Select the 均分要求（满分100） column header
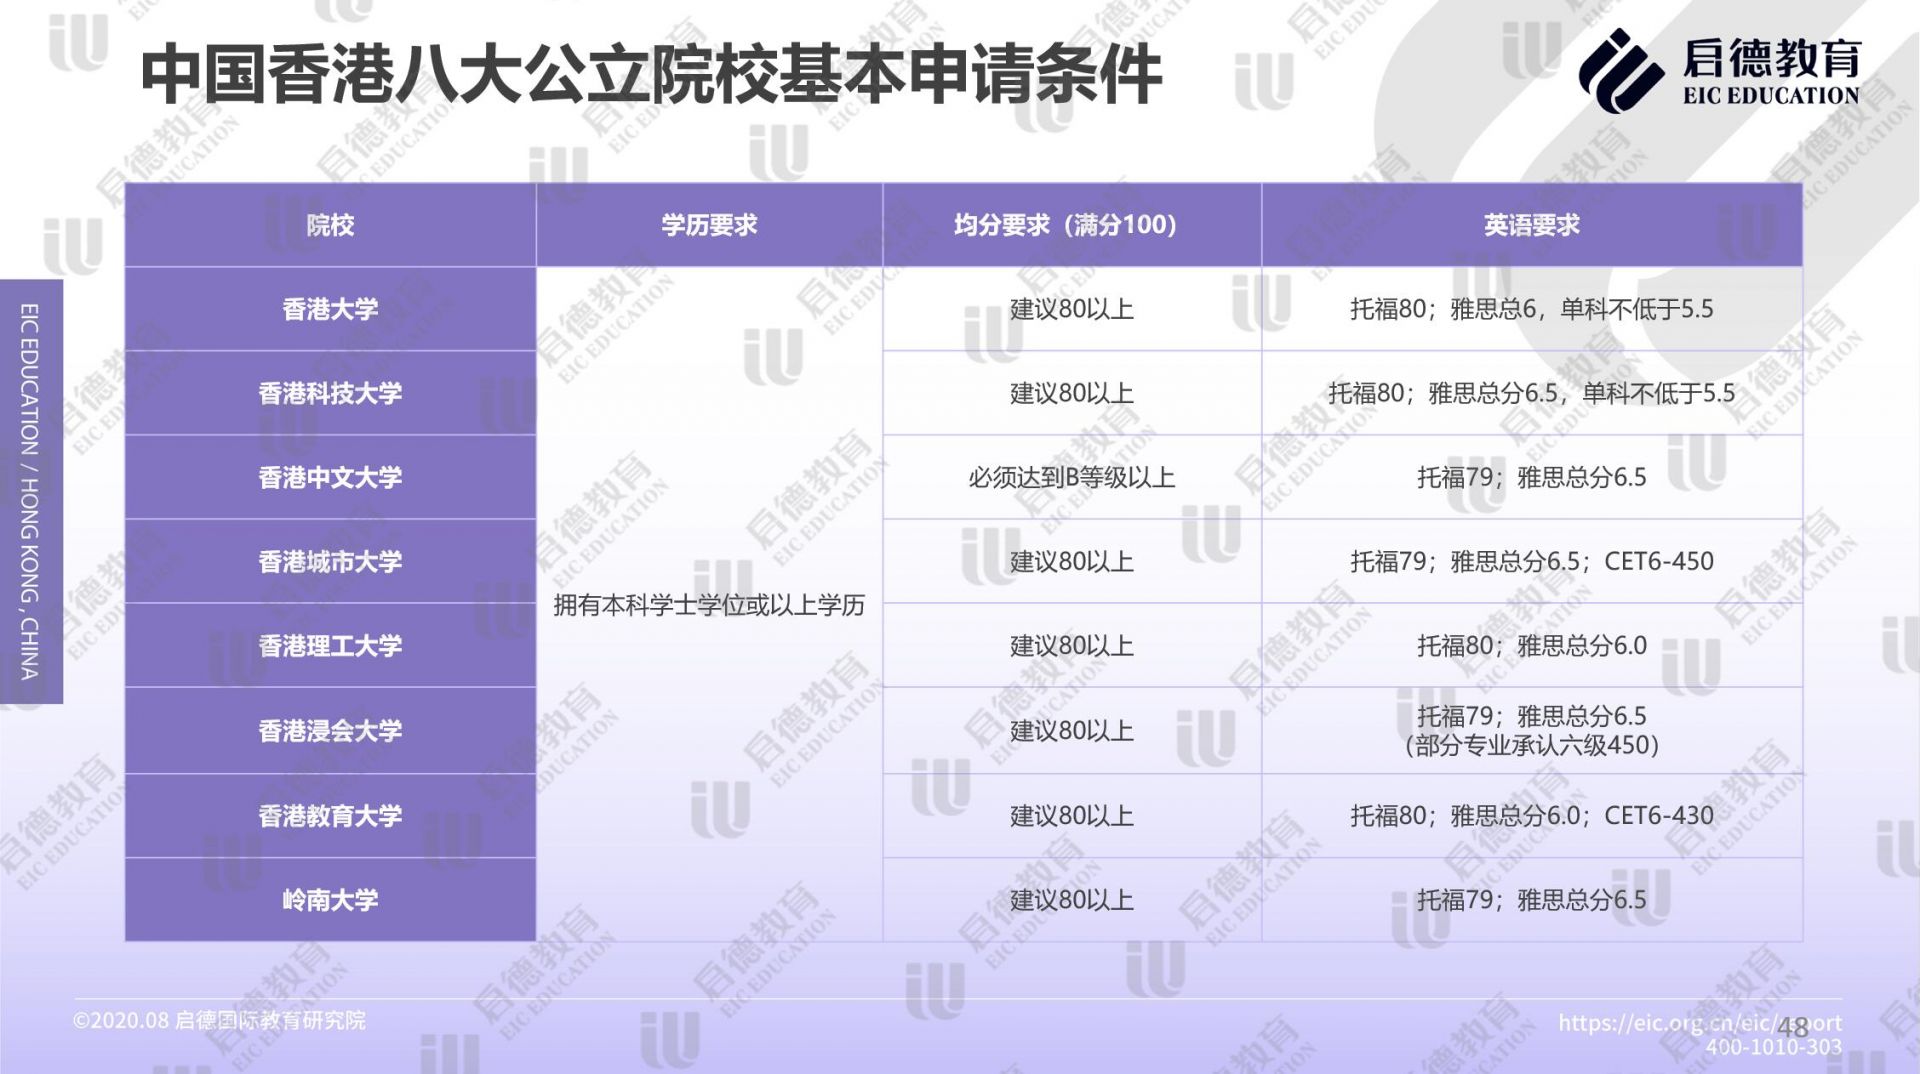Image resolution: width=1920 pixels, height=1074 pixels. 1072,225
